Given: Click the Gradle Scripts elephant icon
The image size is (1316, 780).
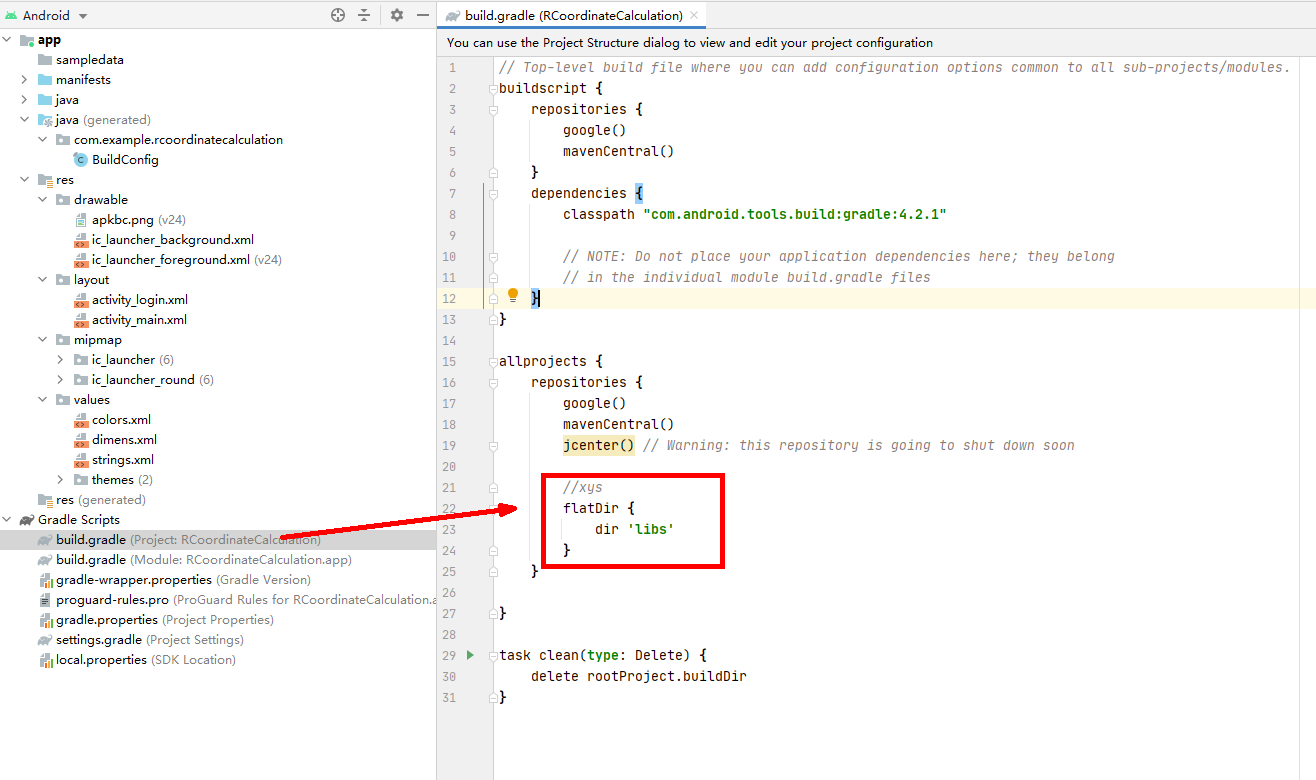Looking at the screenshot, I should (26, 520).
